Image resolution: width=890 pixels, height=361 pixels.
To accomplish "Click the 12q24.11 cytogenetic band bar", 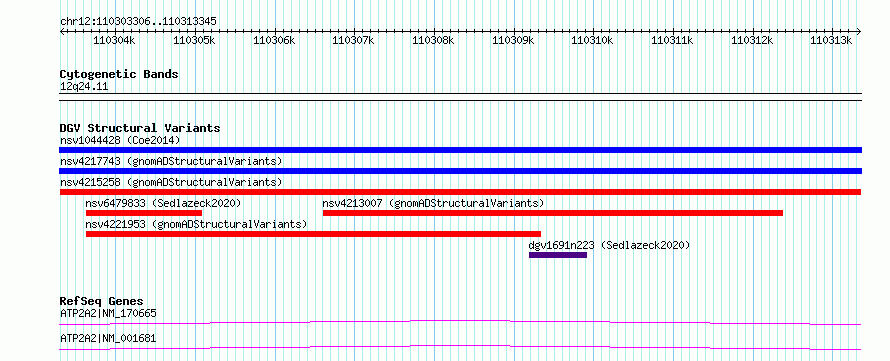I will [460, 97].
